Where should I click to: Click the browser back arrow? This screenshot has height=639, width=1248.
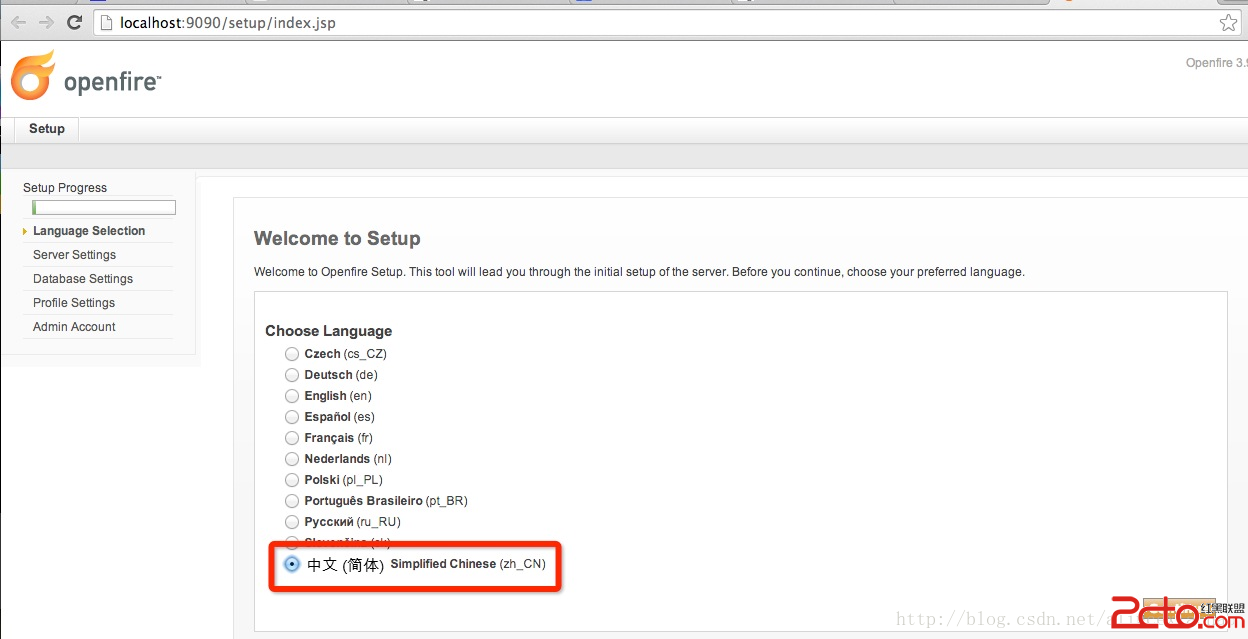[x=18, y=22]
